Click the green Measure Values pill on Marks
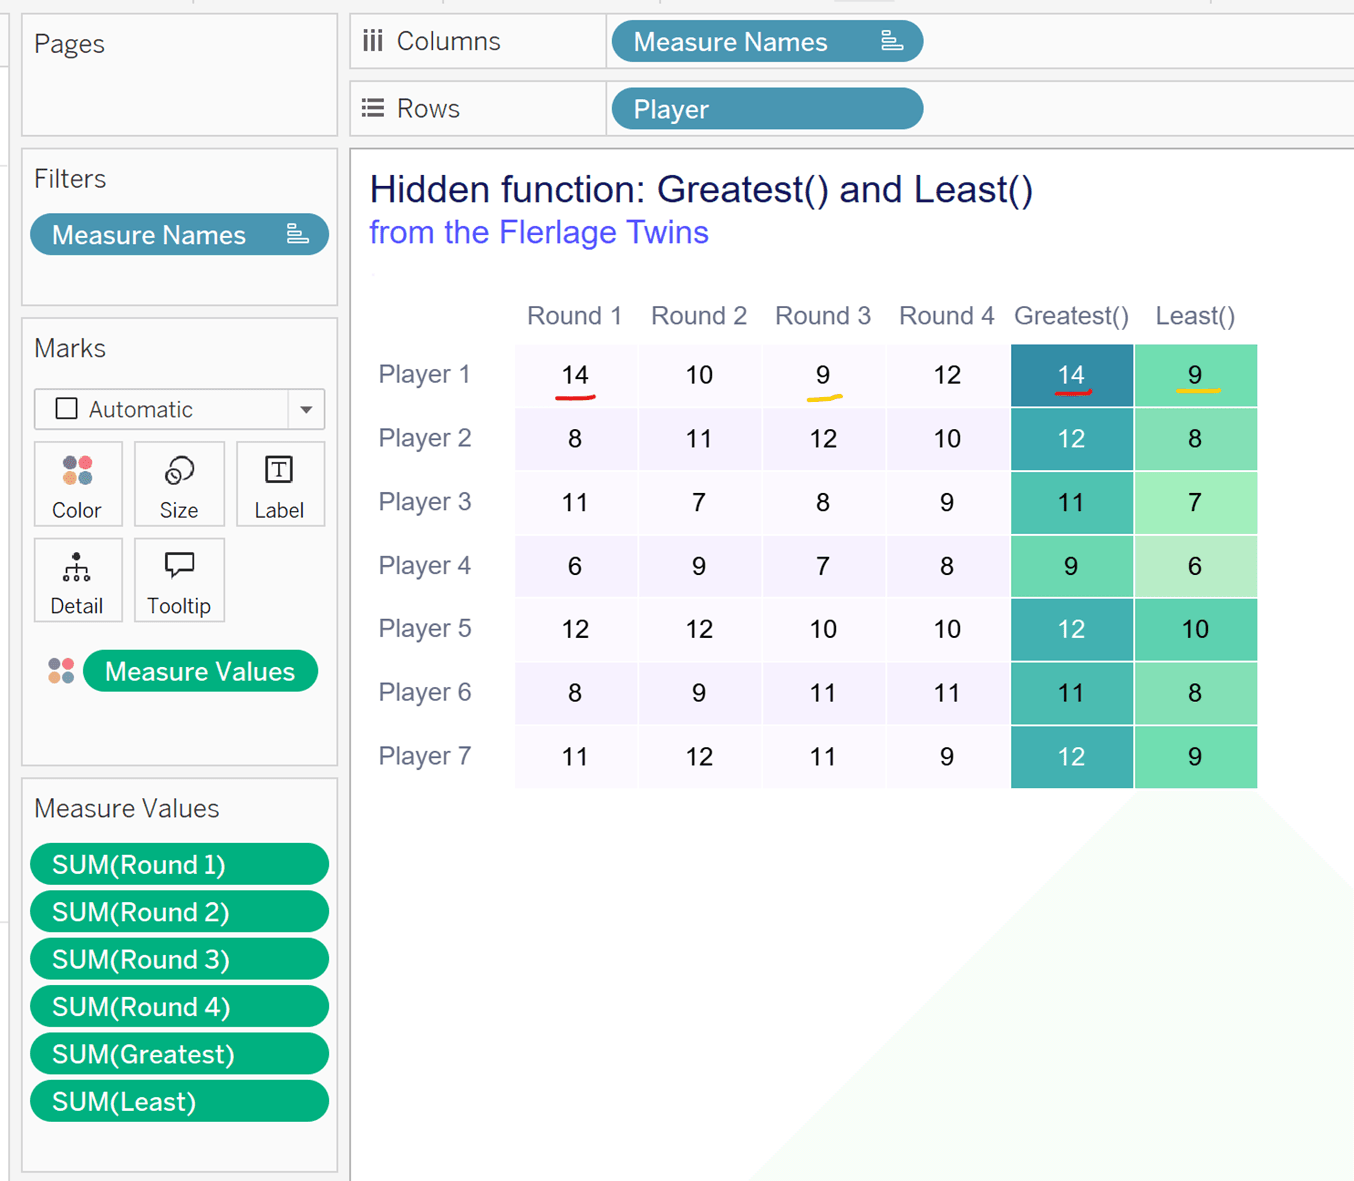Screen dimensions: 1354x1181 pyautogui.click(x=200, y=671)
